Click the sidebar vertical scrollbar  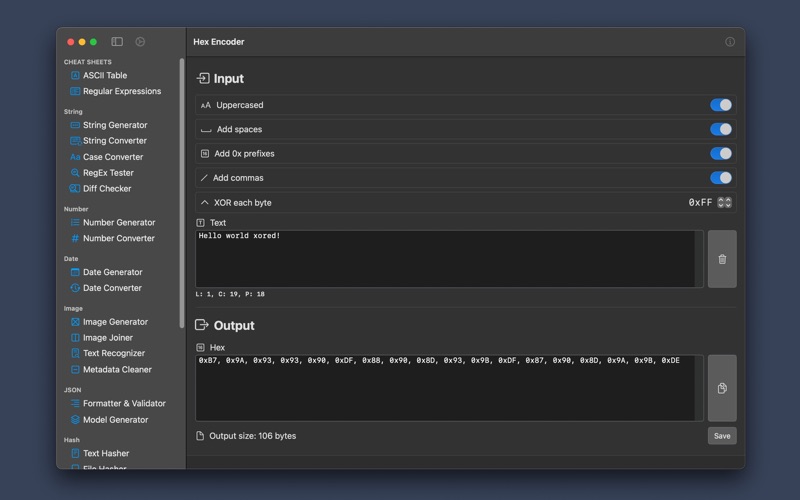click(182, 193)
